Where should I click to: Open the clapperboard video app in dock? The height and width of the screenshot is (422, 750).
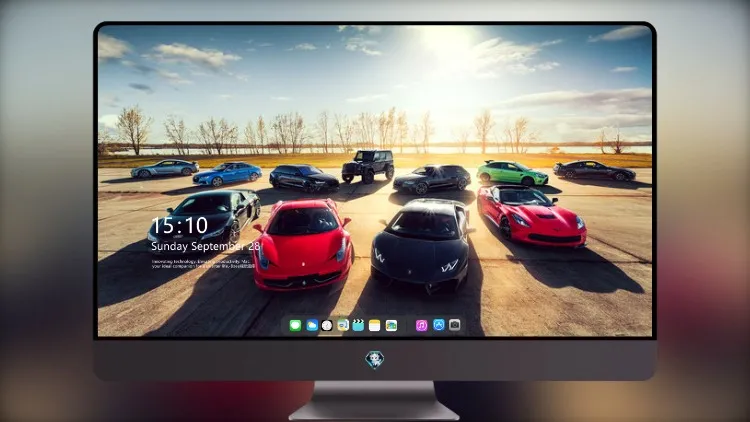358,325
